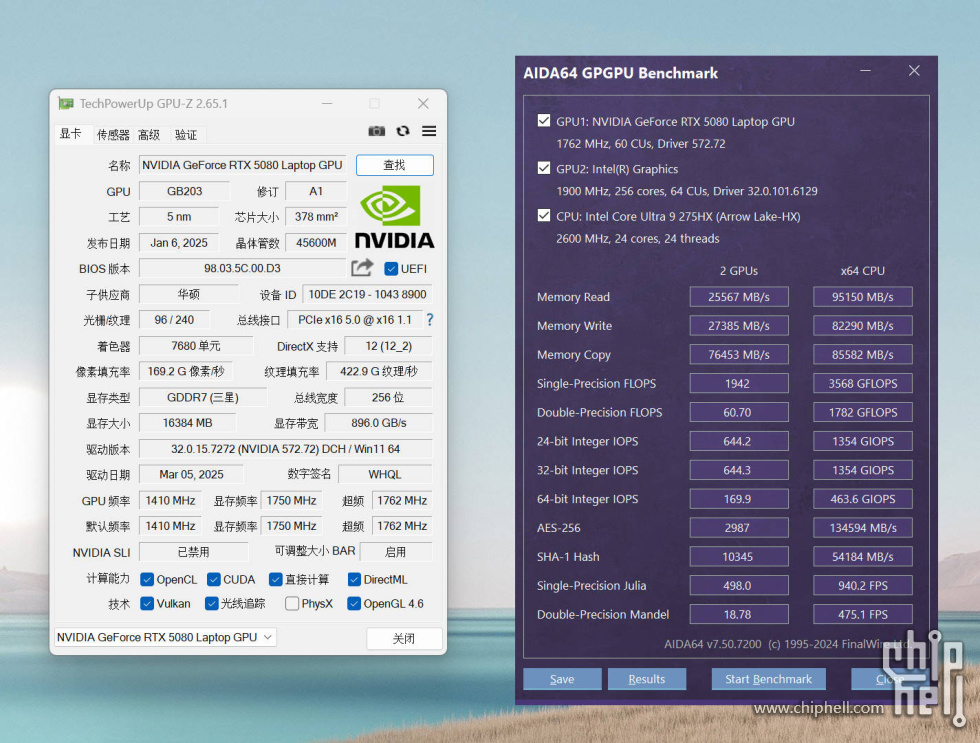The image size is (980, 743).
Task: Open the GPU selection dropdown in GPU-Z
Action: coord(166,637)
